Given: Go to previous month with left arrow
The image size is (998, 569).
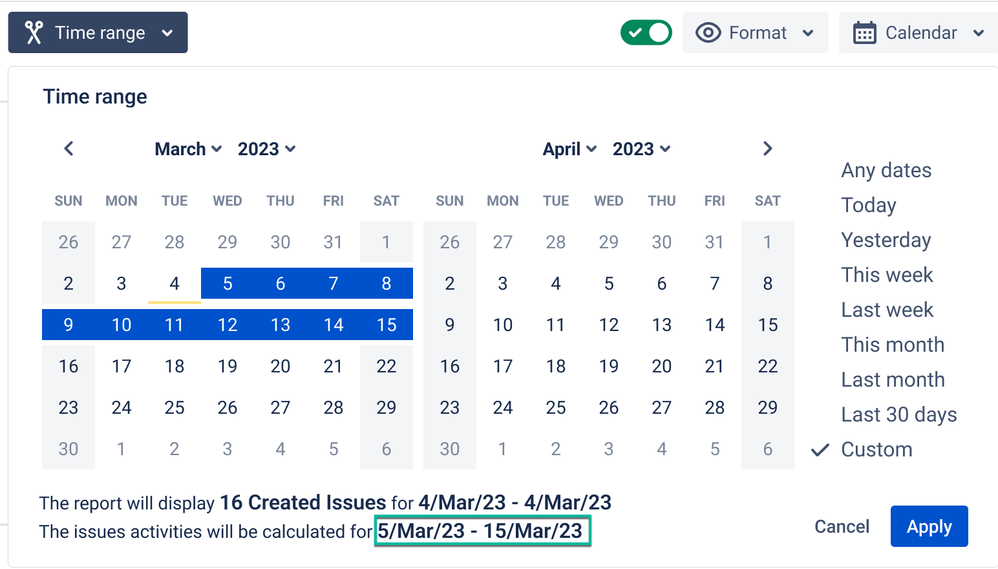Looking at the screenshot, I should tap(69, 149).
